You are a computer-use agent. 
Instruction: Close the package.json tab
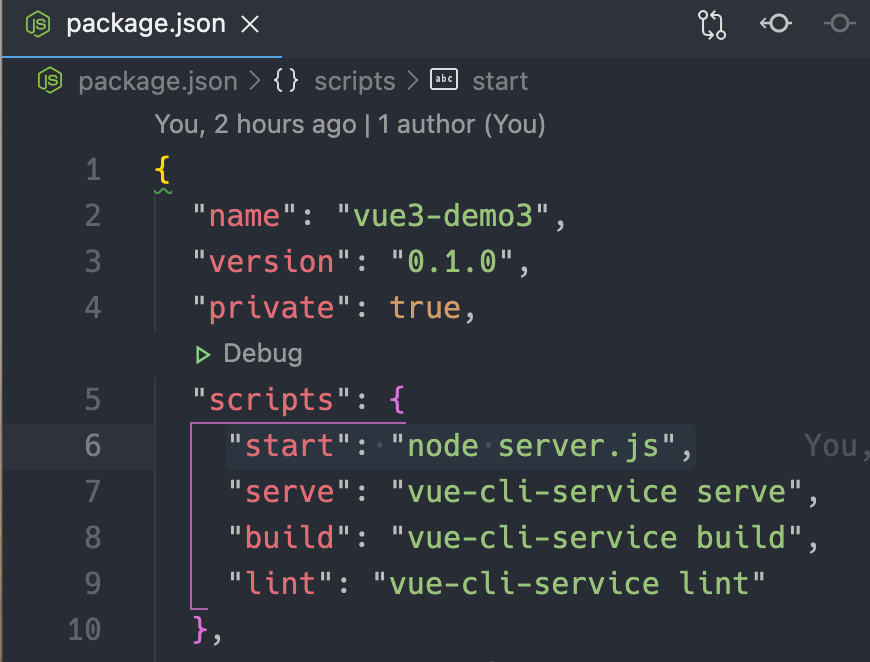tap(250, 25)
